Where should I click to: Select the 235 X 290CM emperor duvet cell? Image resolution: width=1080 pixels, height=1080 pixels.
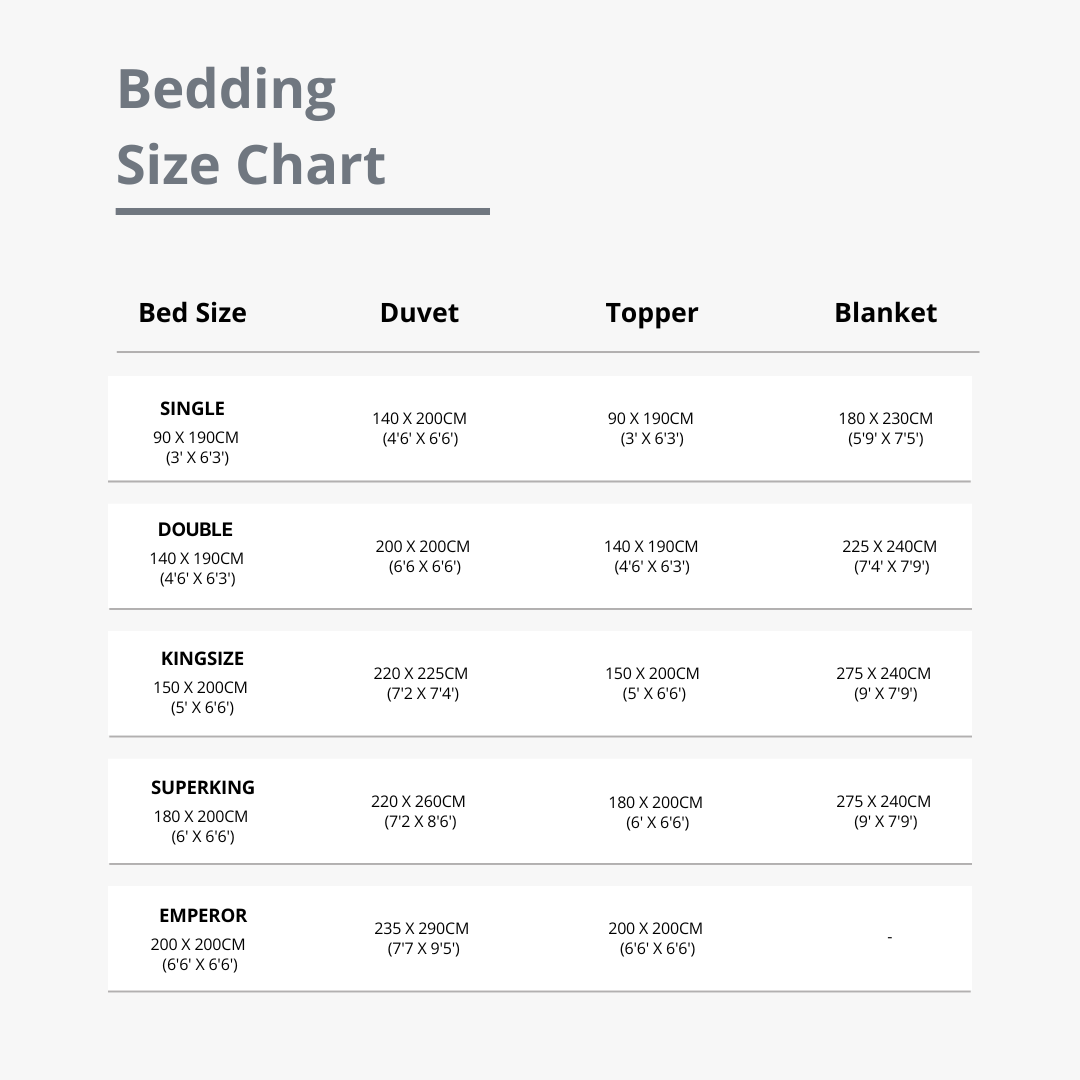coord(422,938)
